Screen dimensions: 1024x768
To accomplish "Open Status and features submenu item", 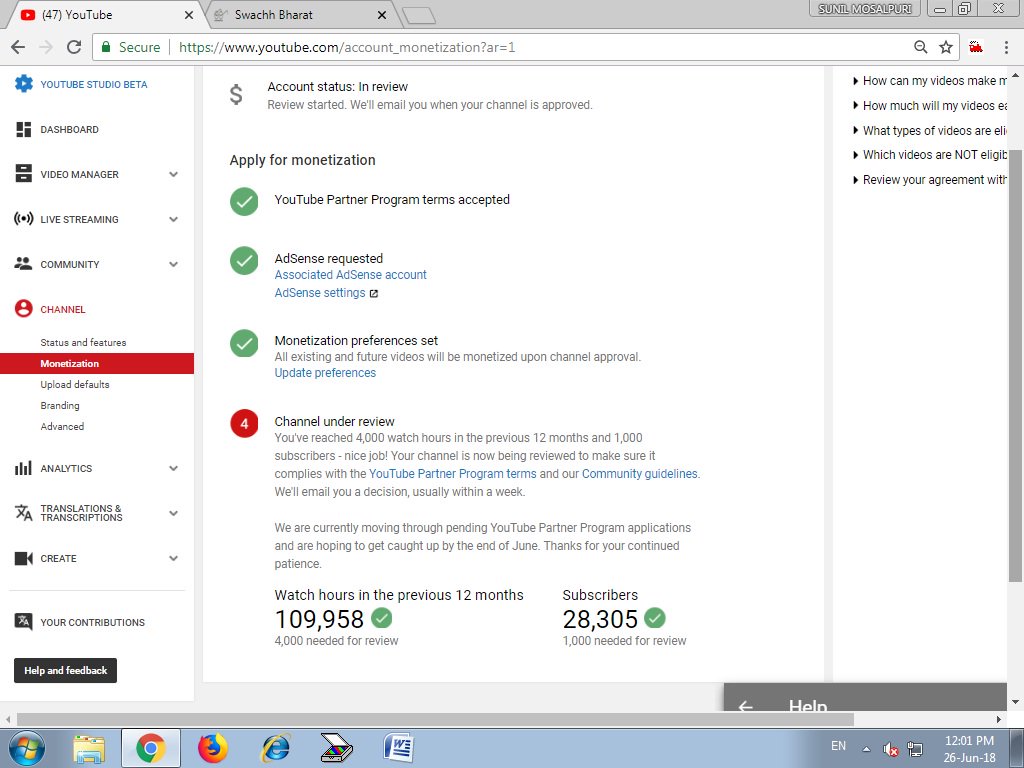I will [84, 342].
